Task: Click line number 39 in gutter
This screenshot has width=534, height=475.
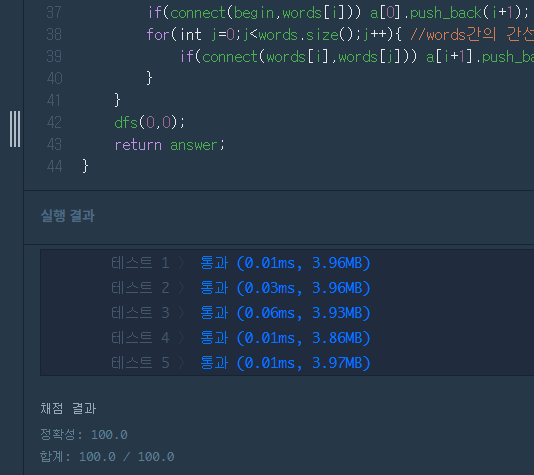Action: point(54,56)
